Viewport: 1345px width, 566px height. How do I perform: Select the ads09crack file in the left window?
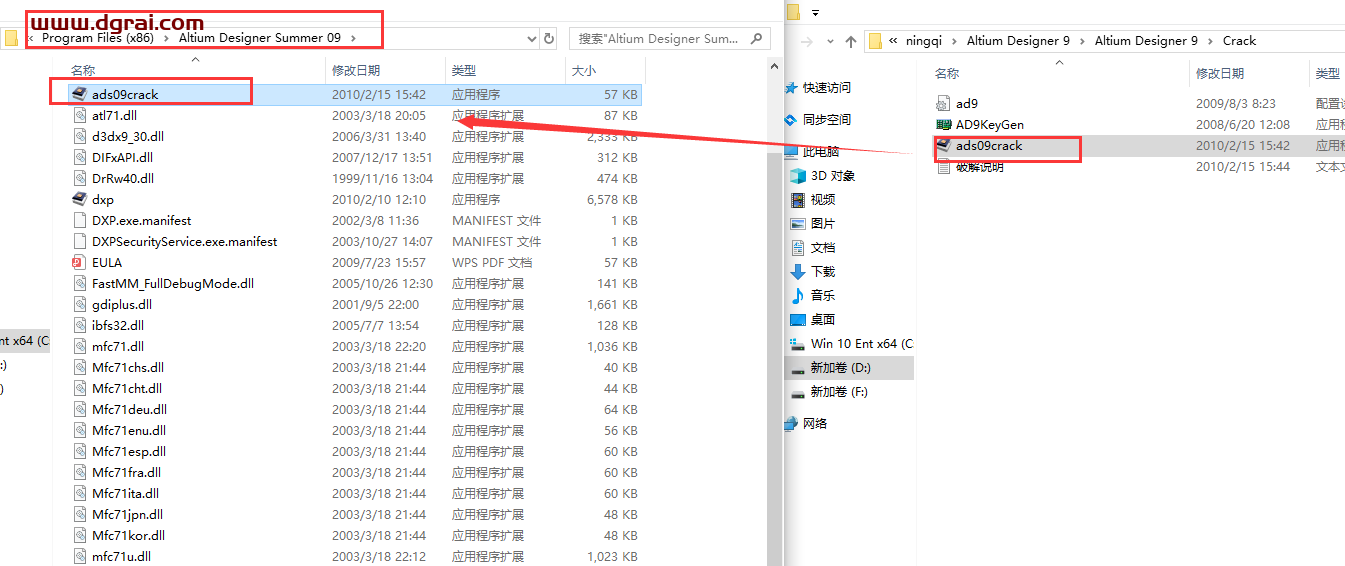point(124,94)
